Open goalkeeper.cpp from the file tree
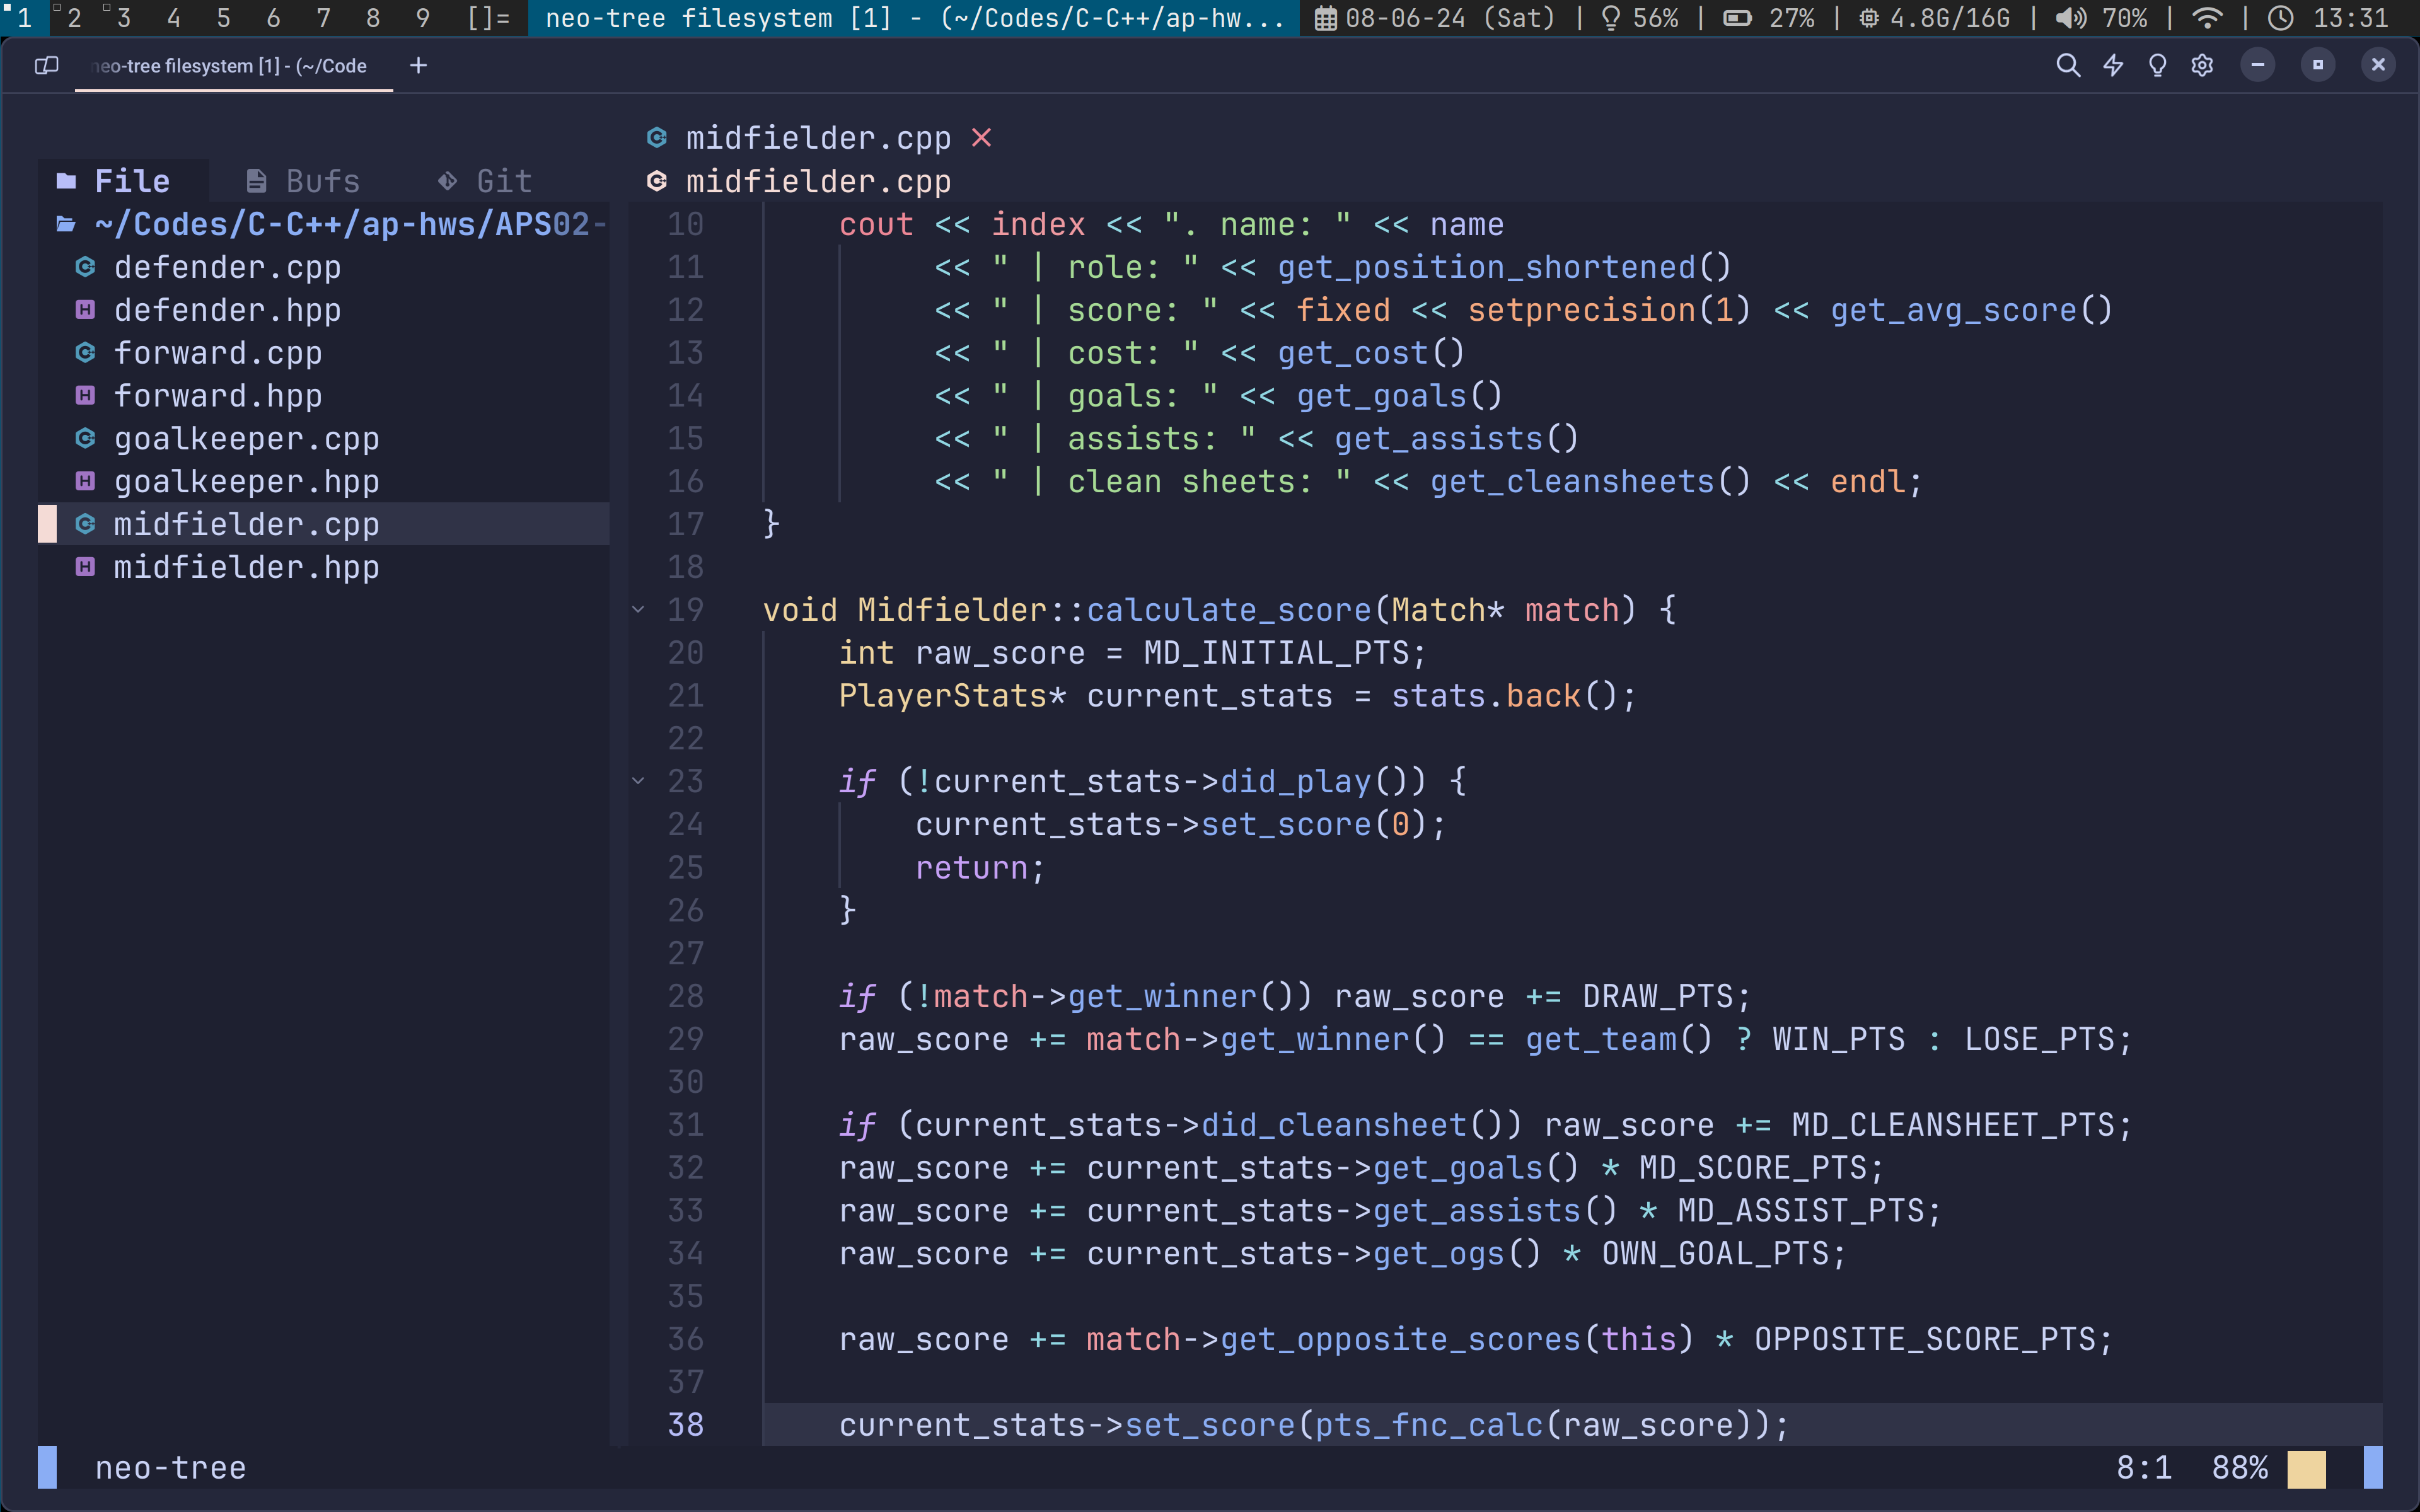The width and height of the screenshot is (2420, 1512). pos(246,439)
